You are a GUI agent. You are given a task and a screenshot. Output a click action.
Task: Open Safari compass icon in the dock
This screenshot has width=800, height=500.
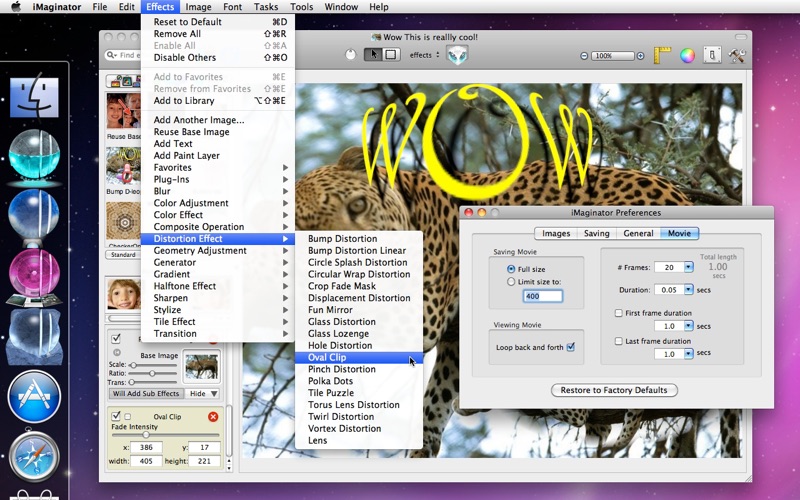pyautogui.click(x=34, y=456)
